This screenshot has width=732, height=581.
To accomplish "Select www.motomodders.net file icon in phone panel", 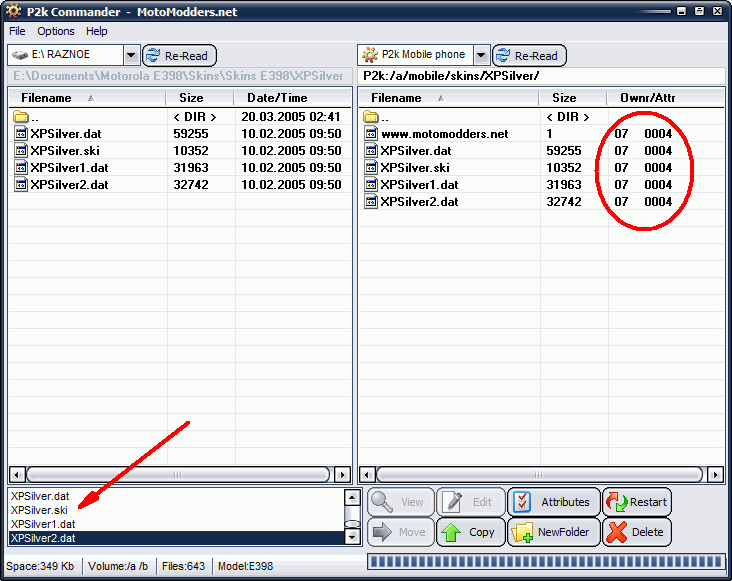I will point(371,133).
